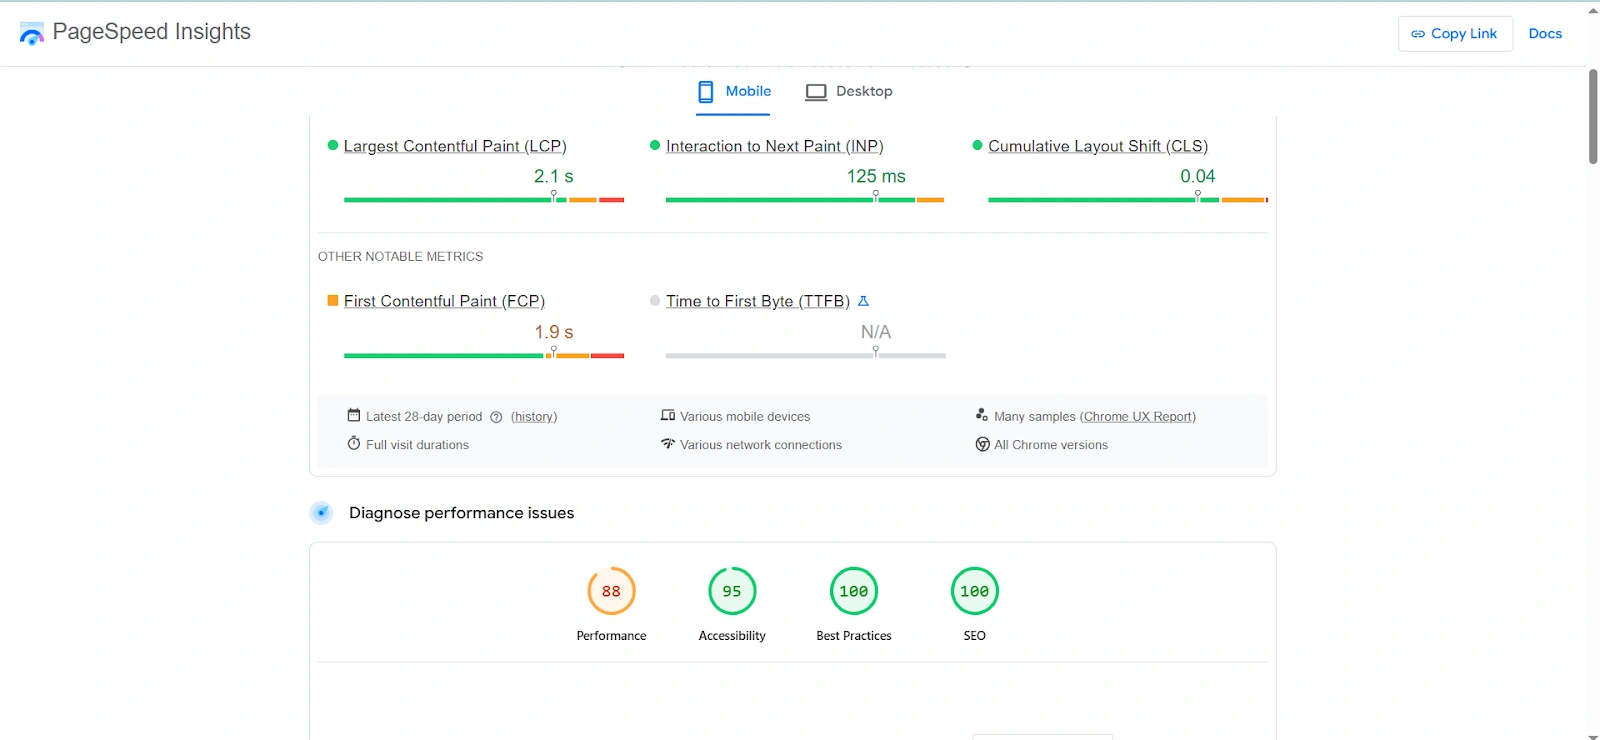The height and width of the screenshot is (740, 1600).
Task: Open the Largest Contentful Paint (LCP) link
Action: click(455, 146)
